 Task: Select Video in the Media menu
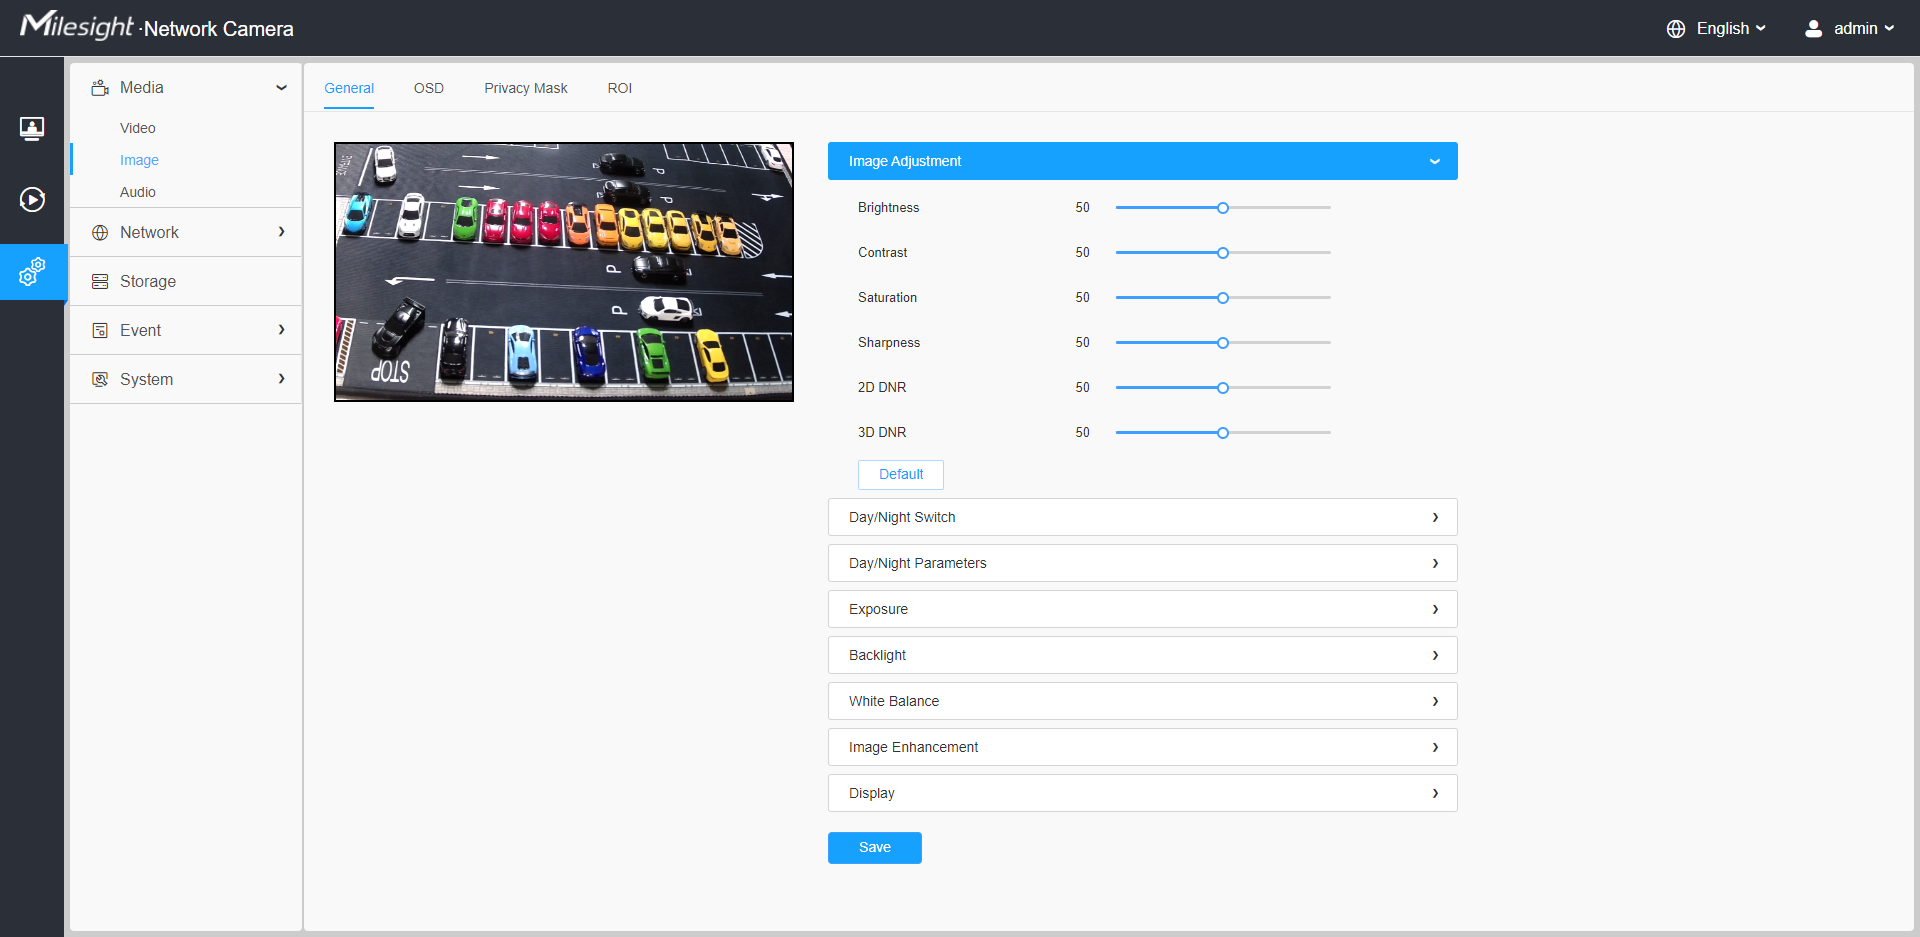click(138, 128)
